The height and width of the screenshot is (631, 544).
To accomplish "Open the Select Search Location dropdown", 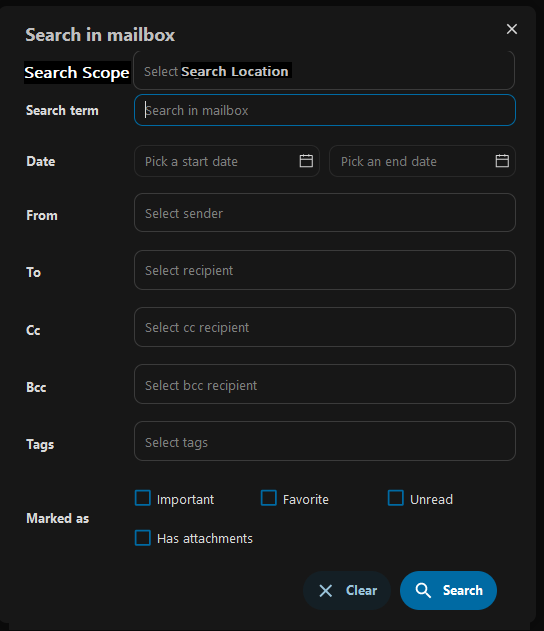I will pos(324,70).
